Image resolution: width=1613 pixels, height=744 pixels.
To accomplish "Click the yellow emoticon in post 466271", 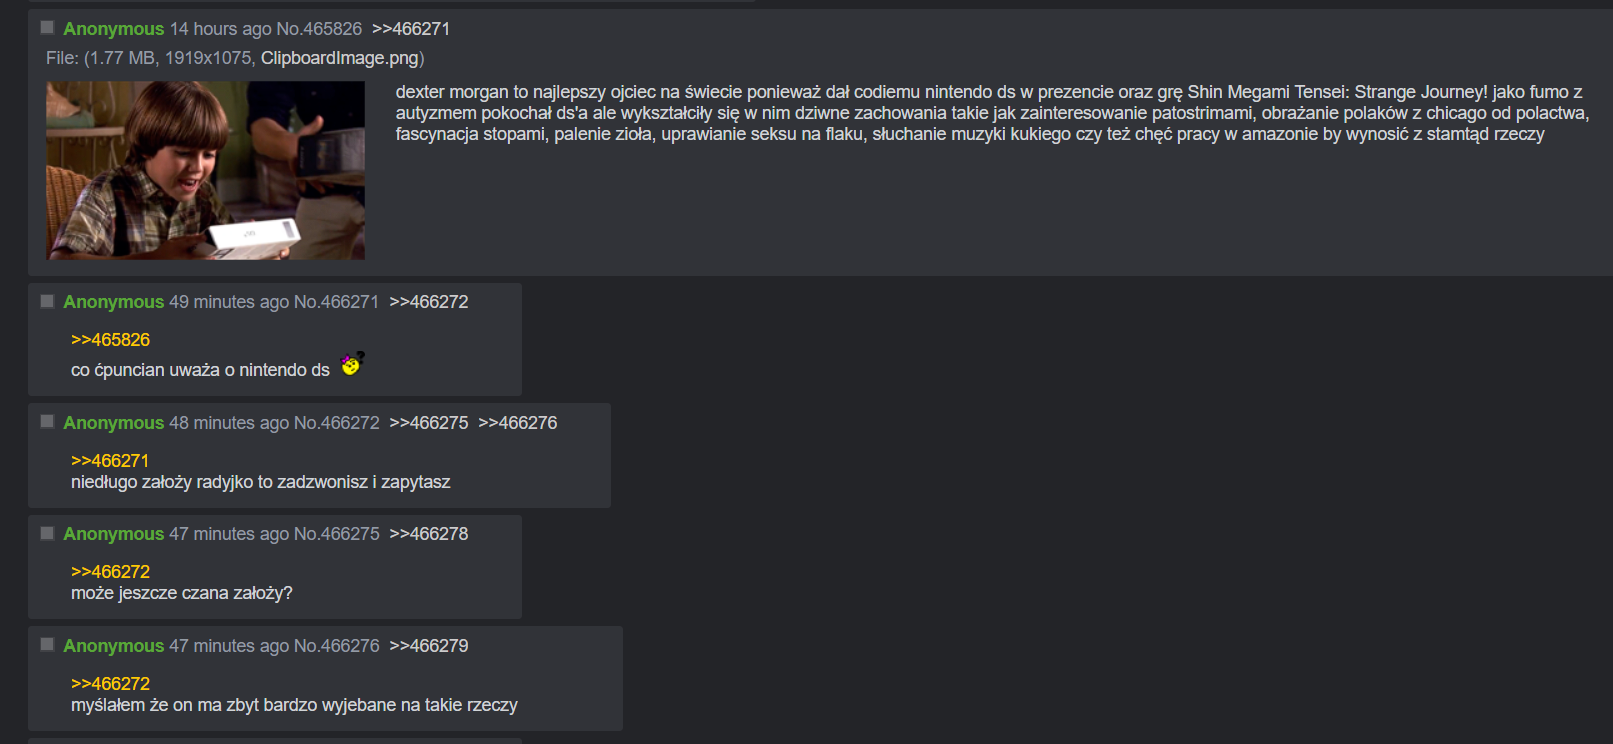I will pos(352,363).
